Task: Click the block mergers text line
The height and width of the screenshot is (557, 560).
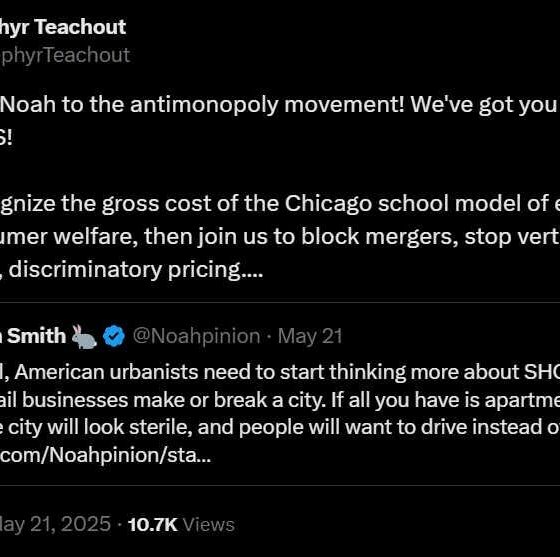Action: 280,236
